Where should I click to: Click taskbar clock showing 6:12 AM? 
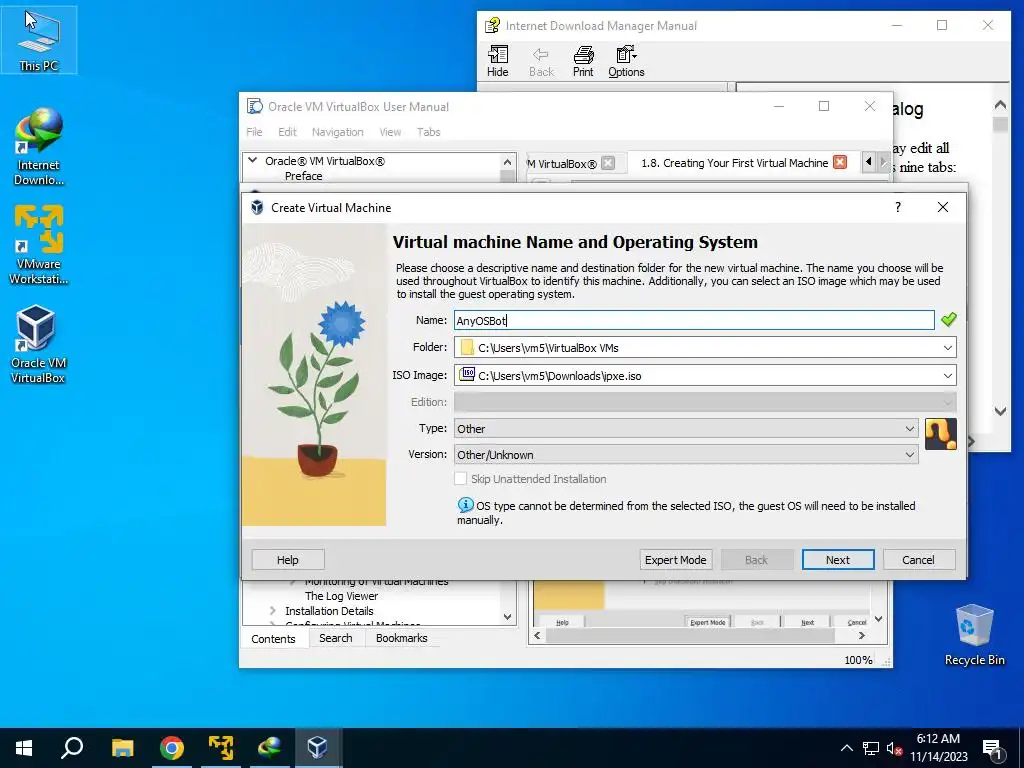pyautogui.click(x=938, y=748)
